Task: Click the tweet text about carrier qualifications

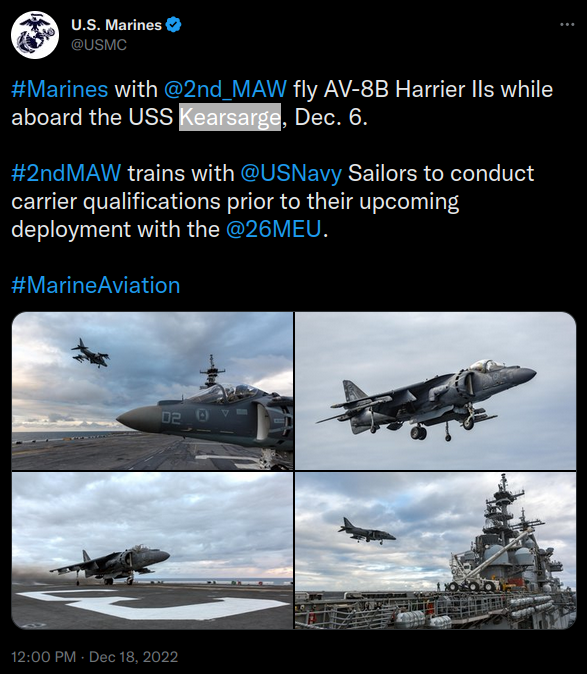Action: [x=272, y=201]
